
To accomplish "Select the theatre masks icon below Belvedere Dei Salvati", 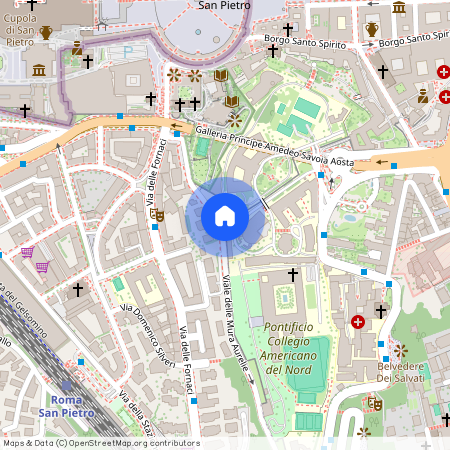I will click(x=375, y=403).
